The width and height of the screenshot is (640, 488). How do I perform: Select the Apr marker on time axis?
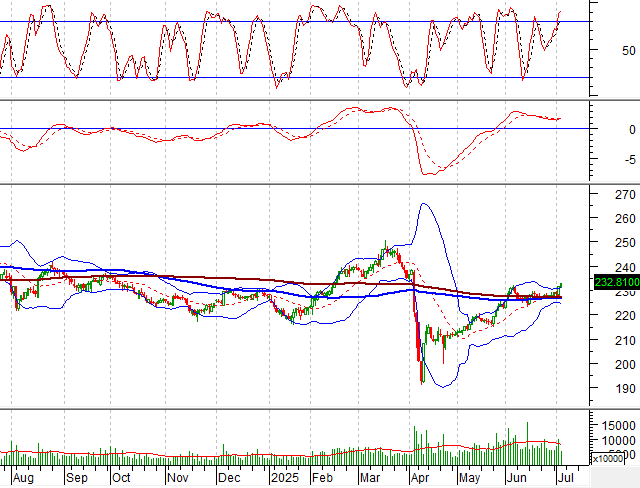tap(421, 479)
